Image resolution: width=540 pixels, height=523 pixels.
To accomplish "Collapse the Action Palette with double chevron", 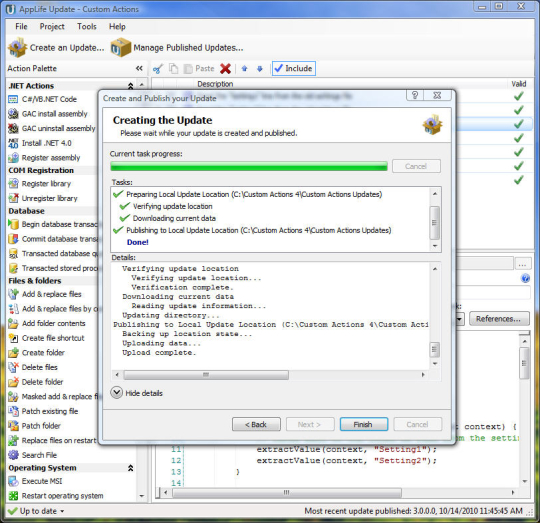I will click(x=139, y=68).
